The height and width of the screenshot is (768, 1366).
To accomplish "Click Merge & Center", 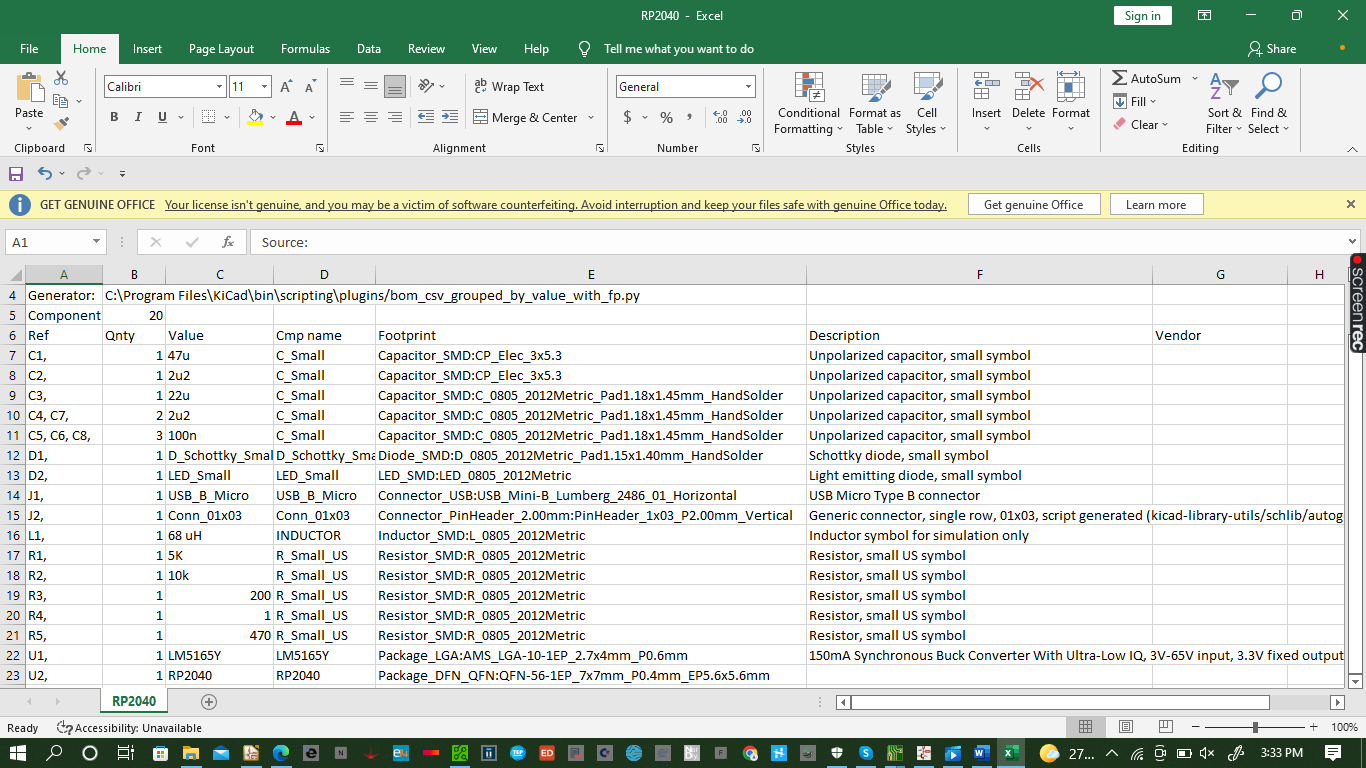I will click(526, 117).
